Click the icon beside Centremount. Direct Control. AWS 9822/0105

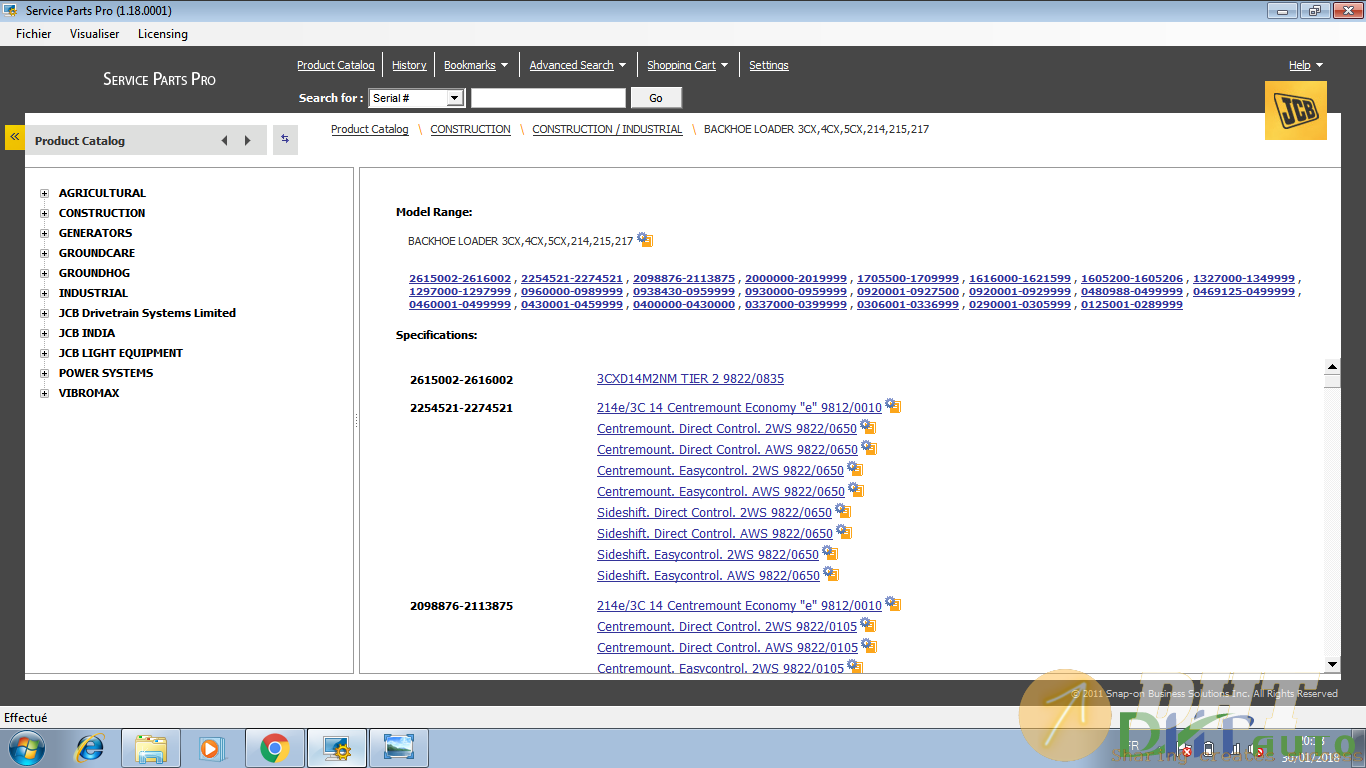pyautogui.click(x=869, y=646)
